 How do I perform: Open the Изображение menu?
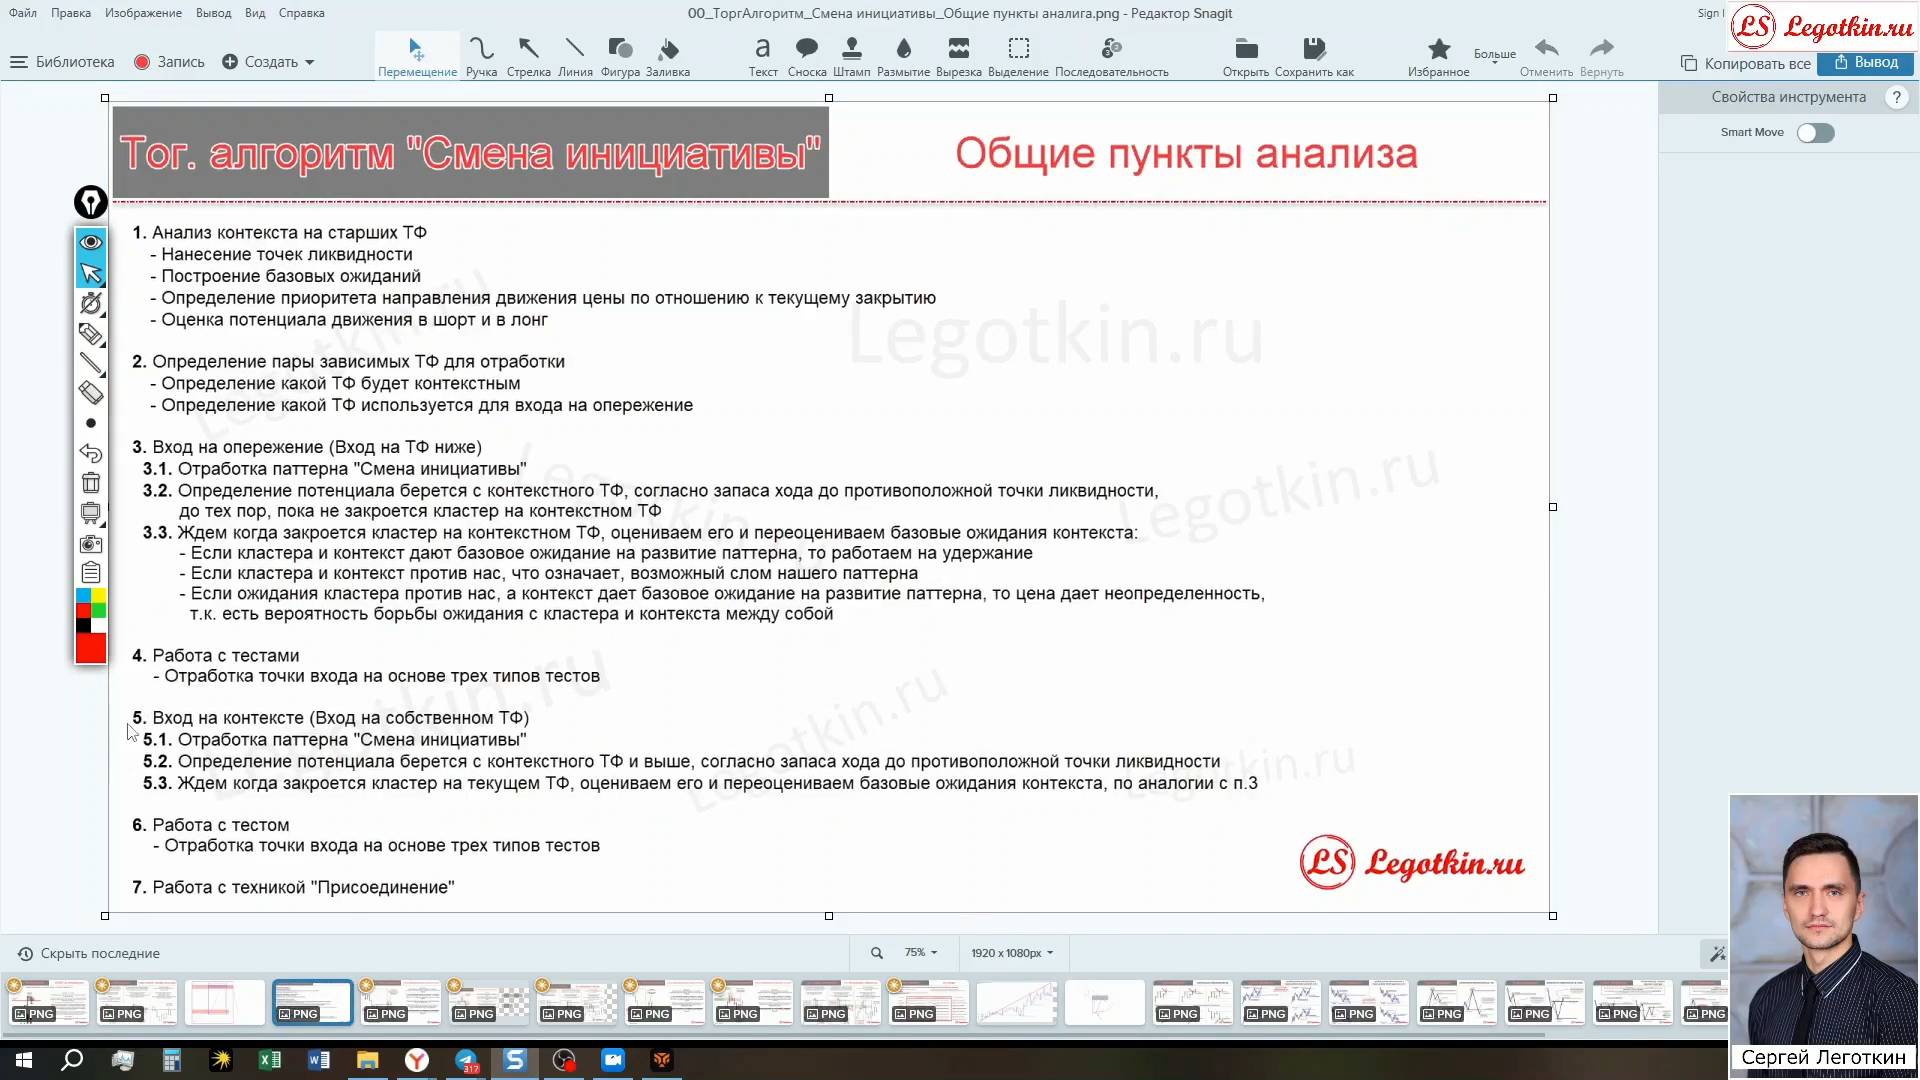tap(143, 13)
